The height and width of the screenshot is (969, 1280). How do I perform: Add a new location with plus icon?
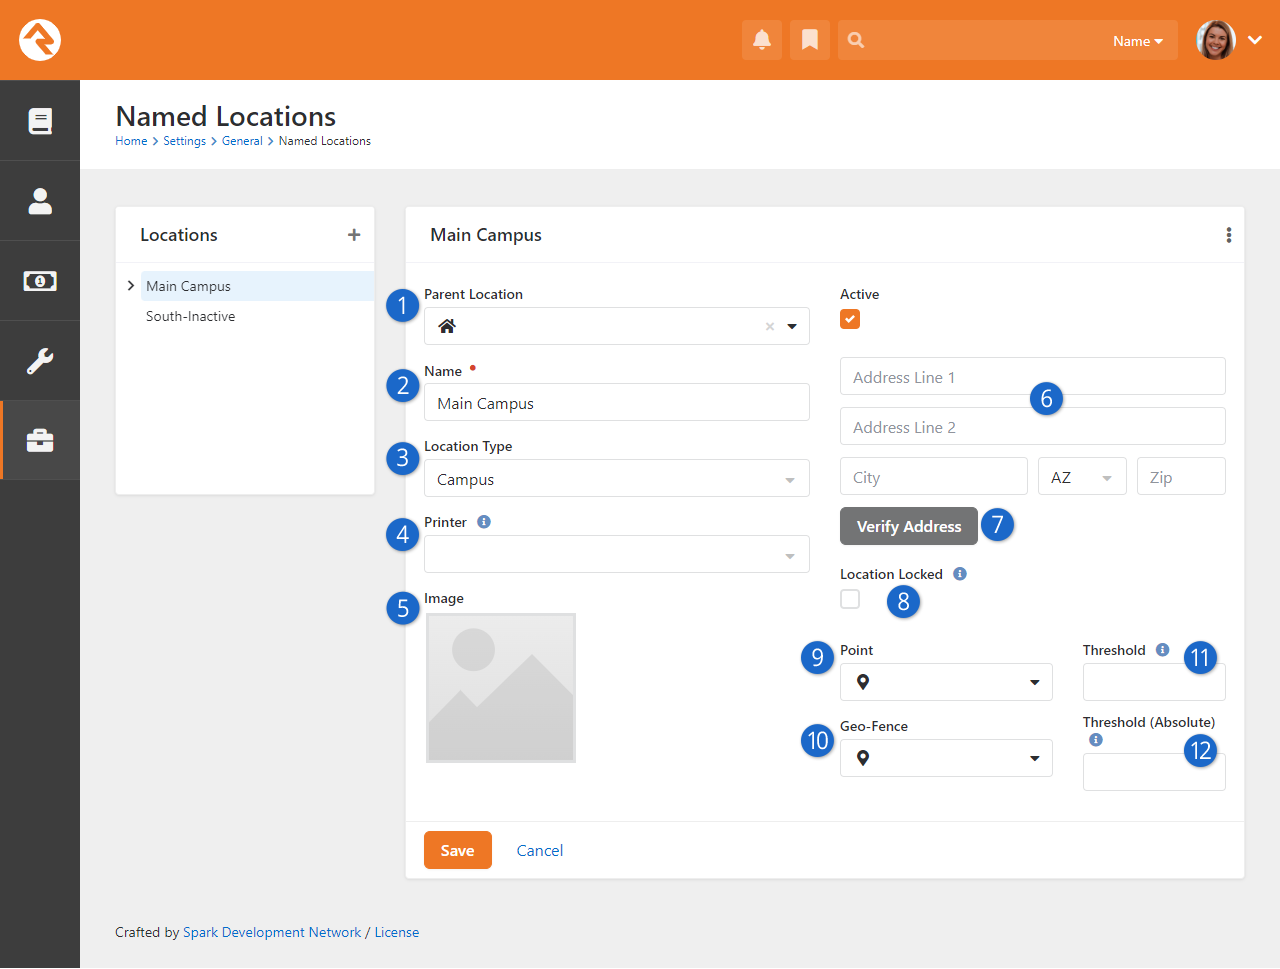(354, 235)
